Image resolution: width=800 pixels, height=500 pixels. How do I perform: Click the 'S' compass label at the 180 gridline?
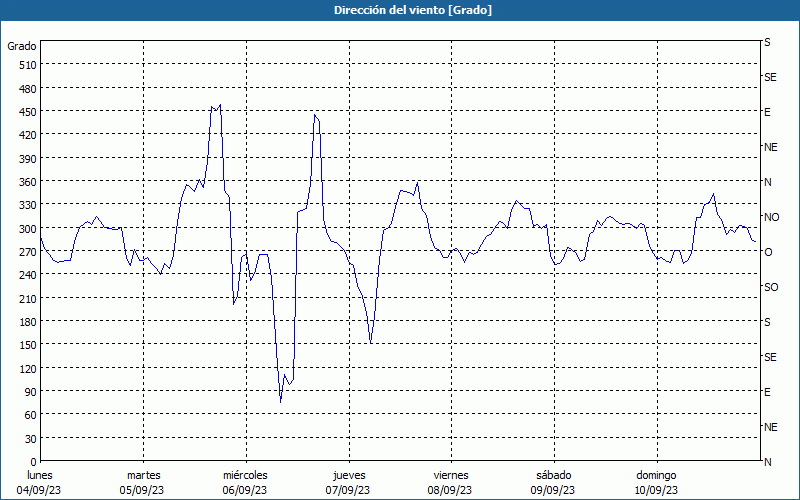767,322
